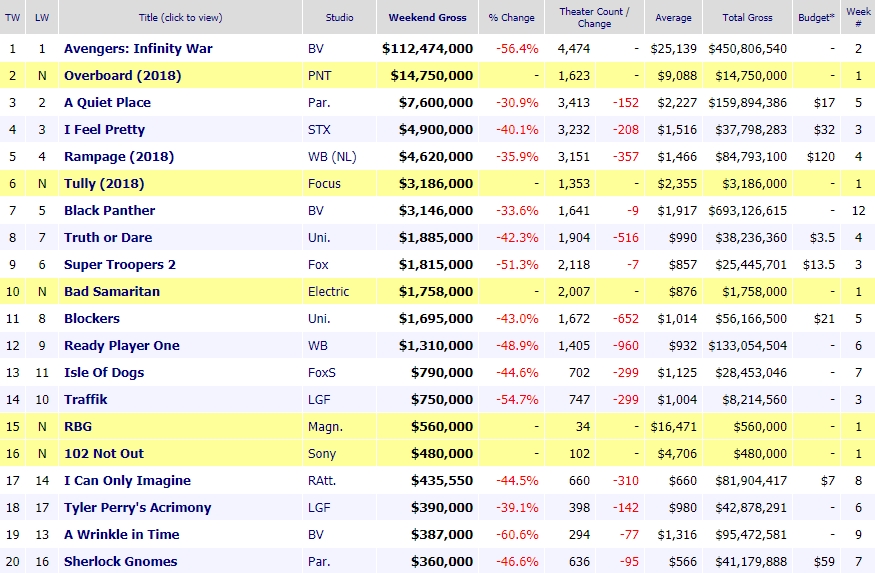Open the Rampage (2018) title link
Viewport: 875px width, 573px height.
pyautogui.click(x=119, y=156)
